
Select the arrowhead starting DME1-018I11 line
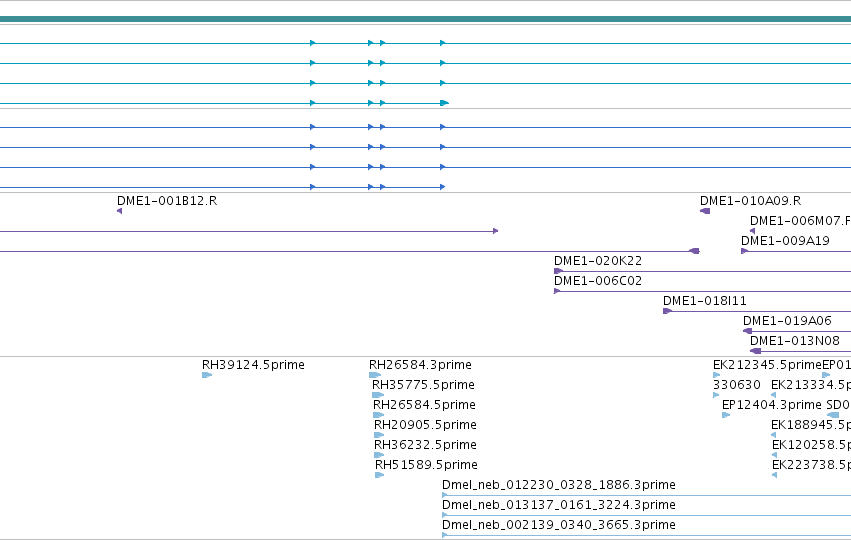pos(668,311)
